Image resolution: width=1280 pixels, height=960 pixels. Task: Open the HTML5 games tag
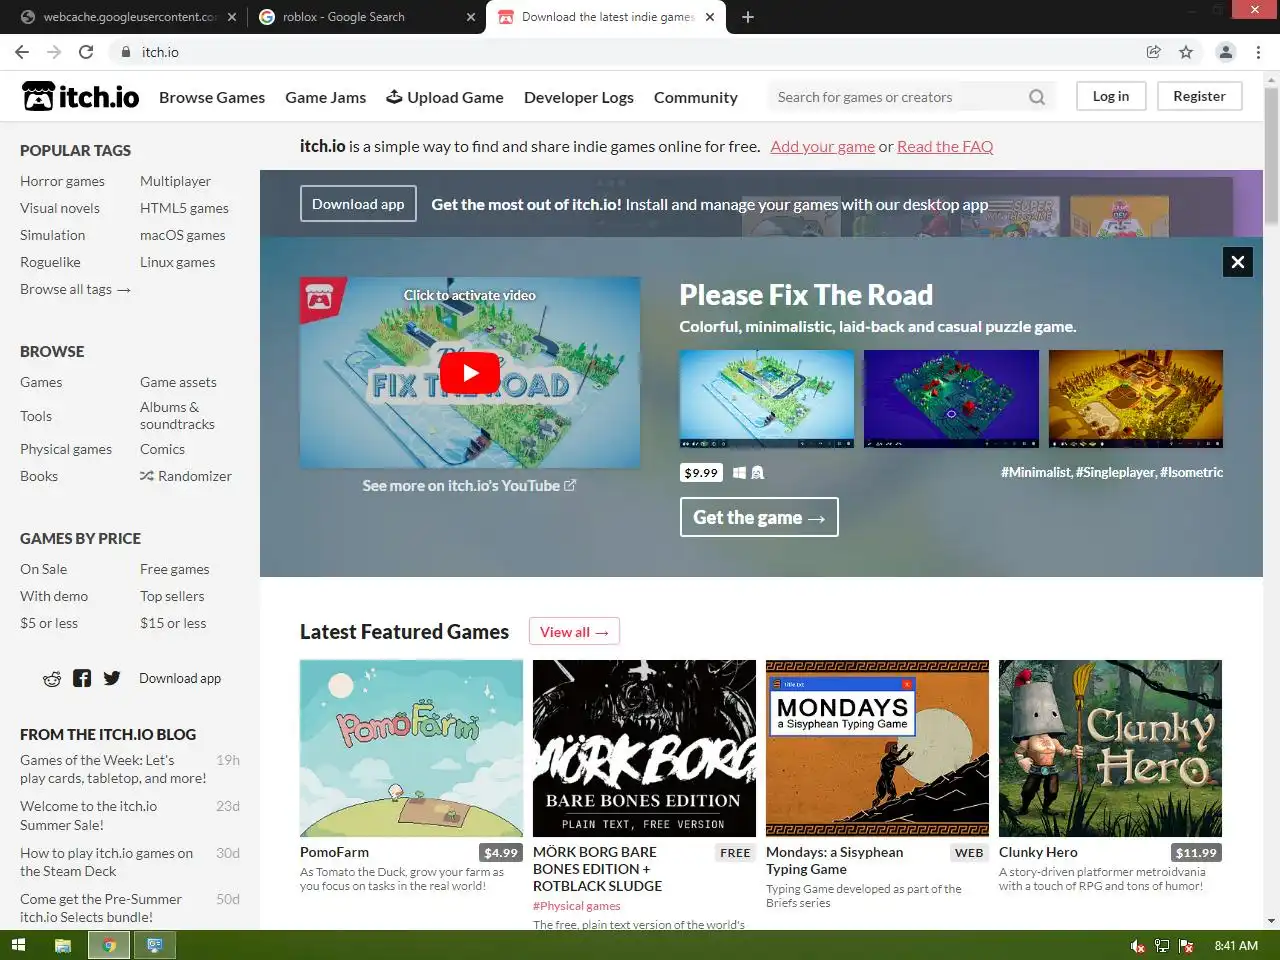pyautogui.click(x=184, y=208)
